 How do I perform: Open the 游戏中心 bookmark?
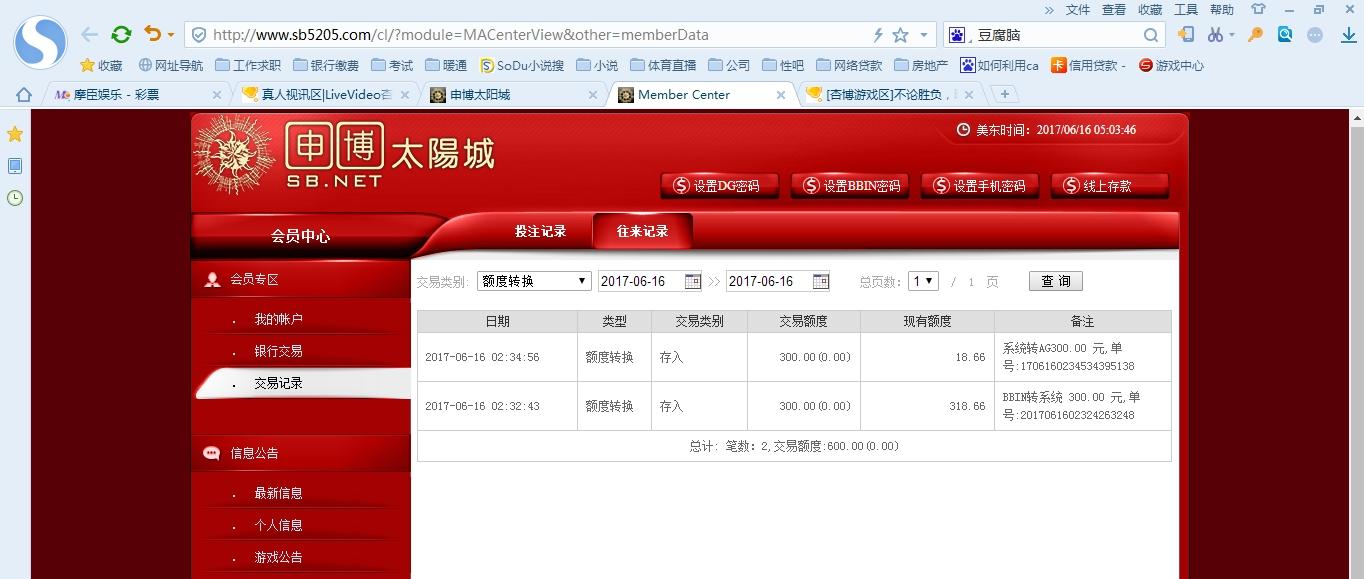(x=1171, y=65)
